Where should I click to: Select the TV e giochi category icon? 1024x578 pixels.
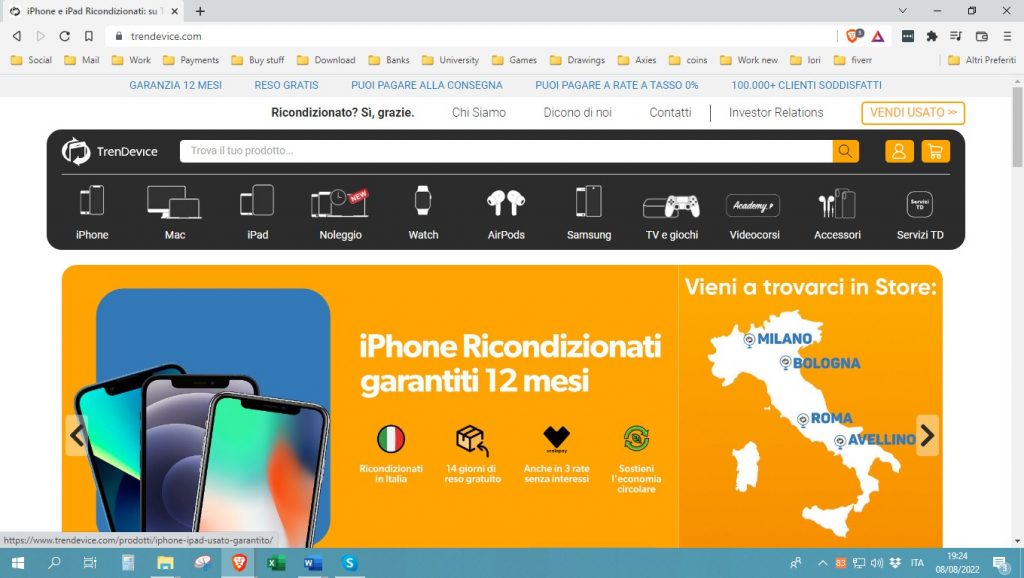tap(672, 206)
